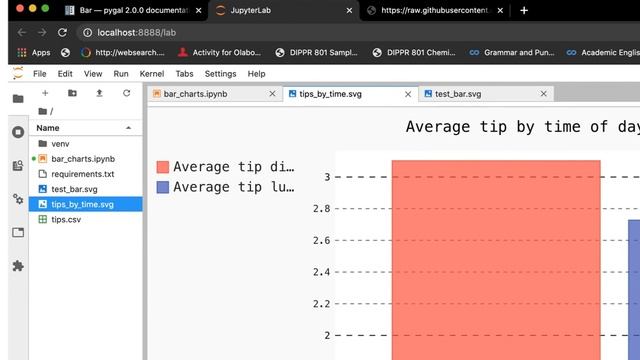
Task: Click the browser back arrow
Action: click(x=22, y=32)
